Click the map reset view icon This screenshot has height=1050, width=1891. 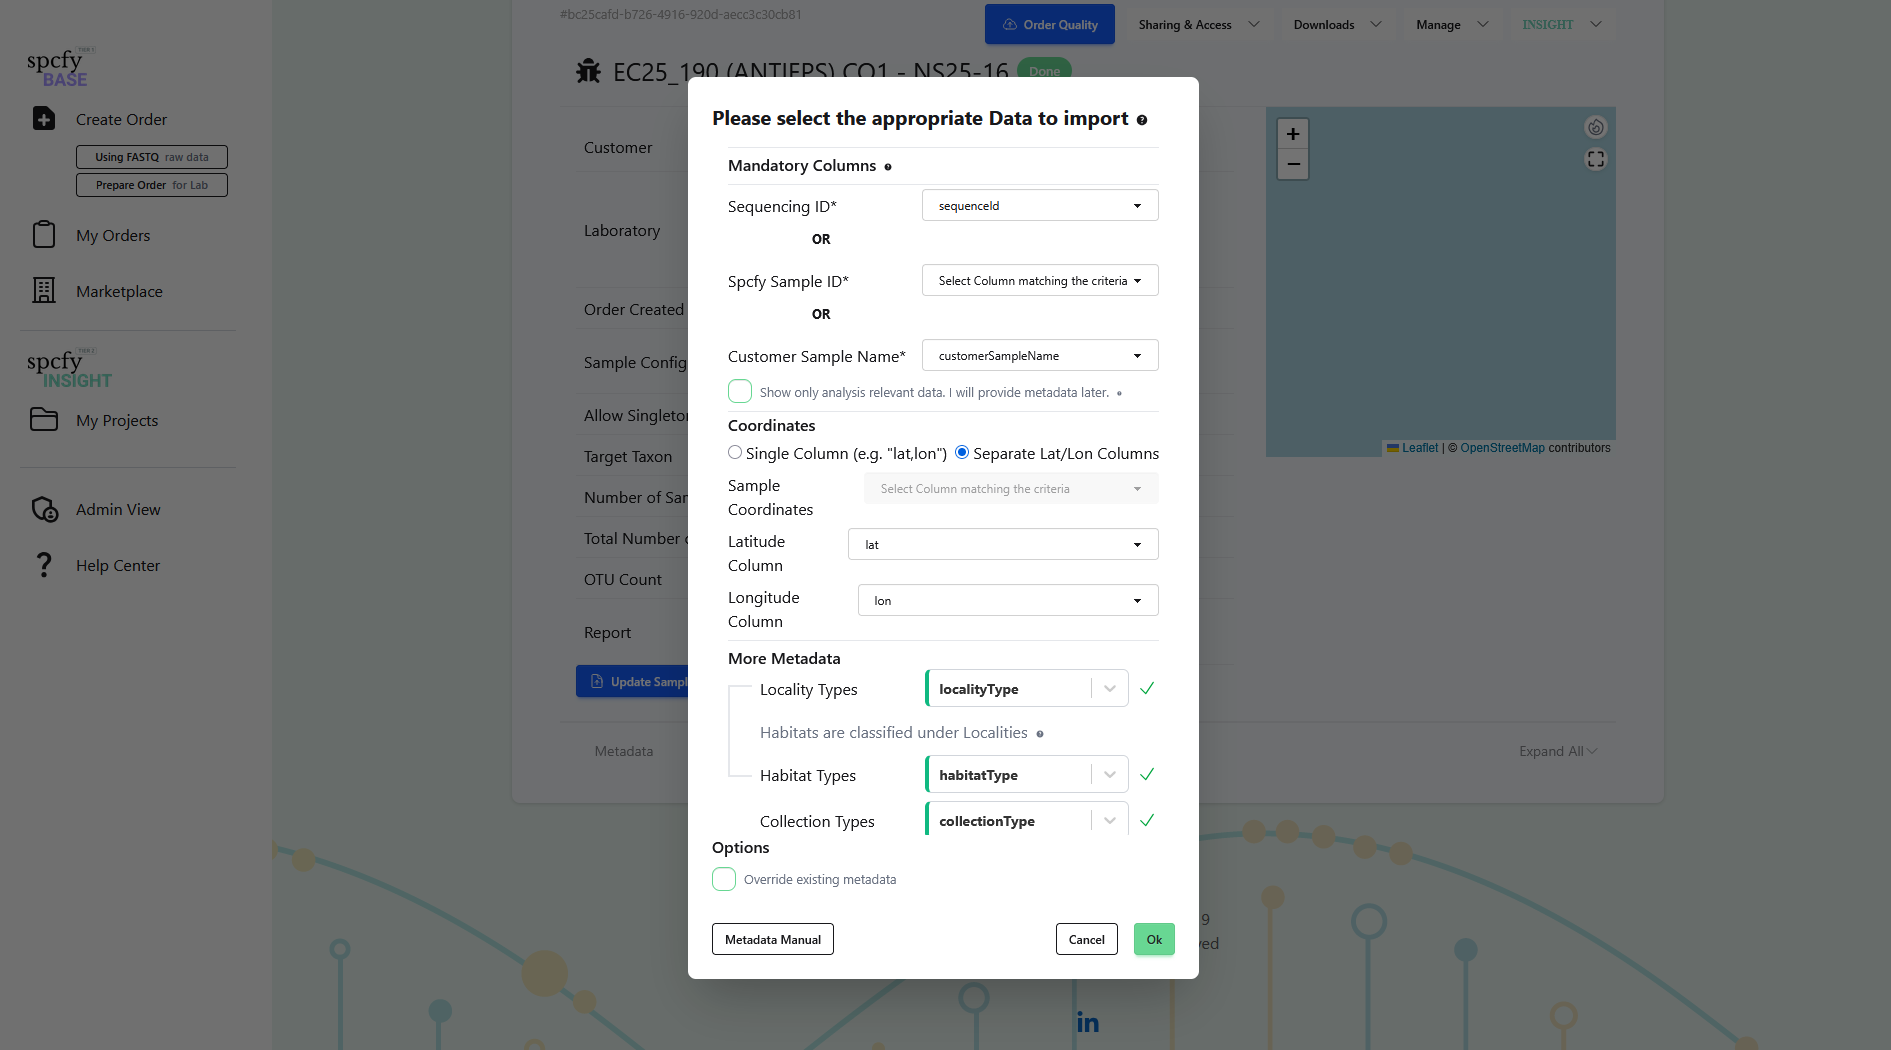(1595, 127)
